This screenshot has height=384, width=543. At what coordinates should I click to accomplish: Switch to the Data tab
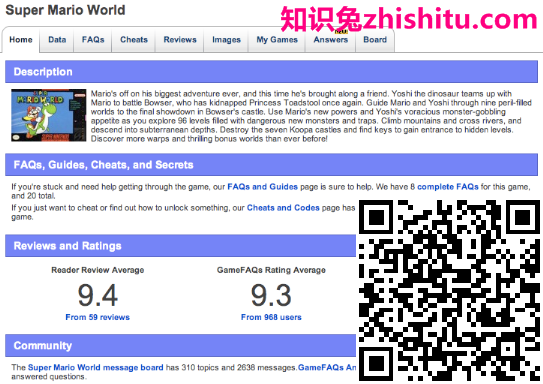[x=57, y=40]
